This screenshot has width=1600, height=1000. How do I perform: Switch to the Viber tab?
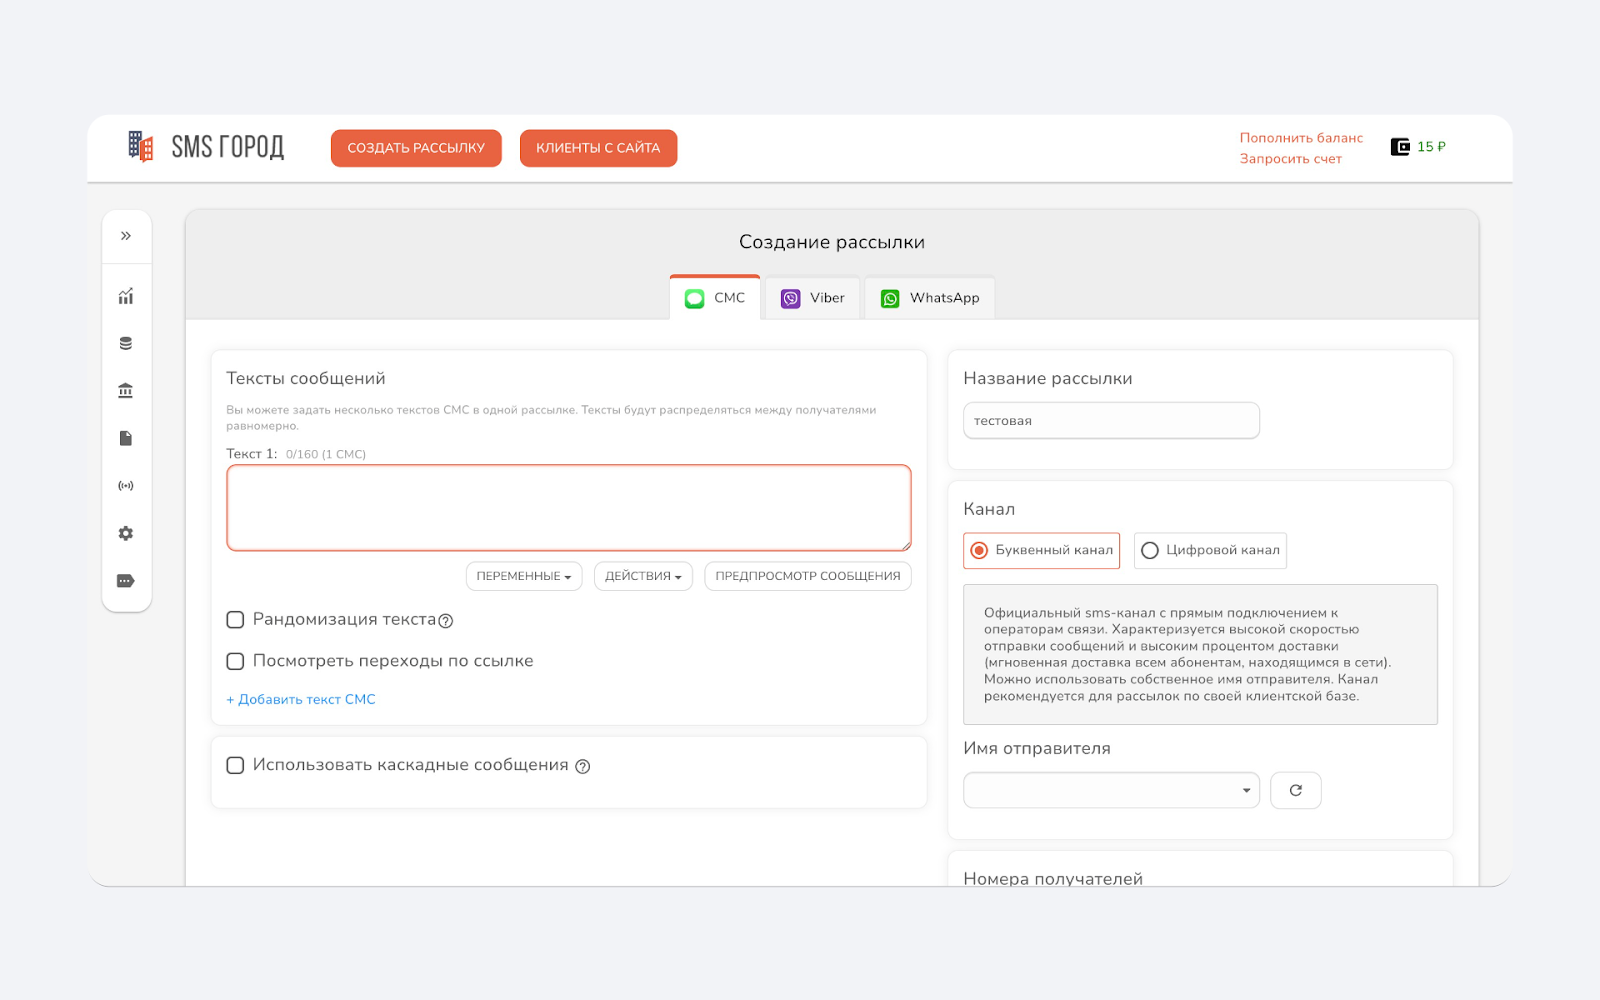click(813, 298)
